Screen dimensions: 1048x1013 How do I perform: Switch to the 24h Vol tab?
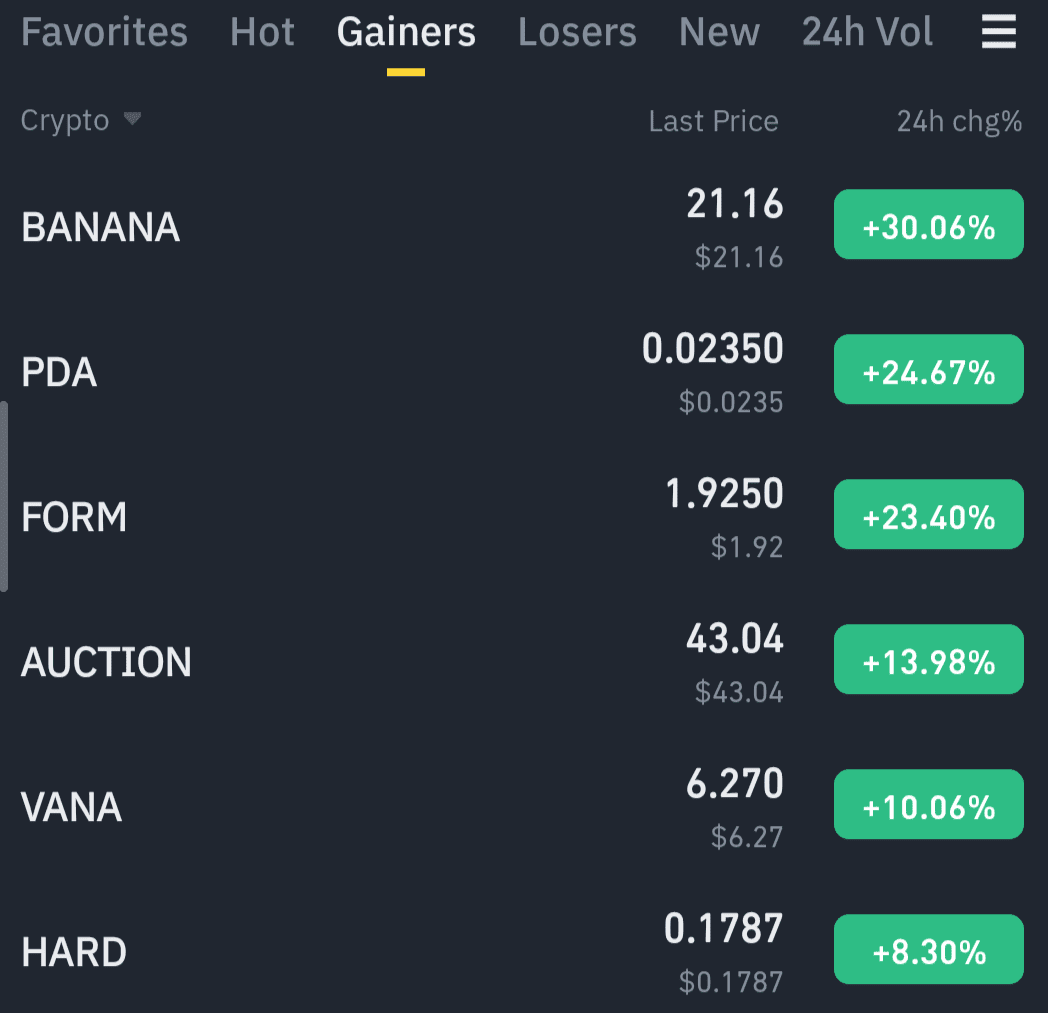(x=867, y=32)
